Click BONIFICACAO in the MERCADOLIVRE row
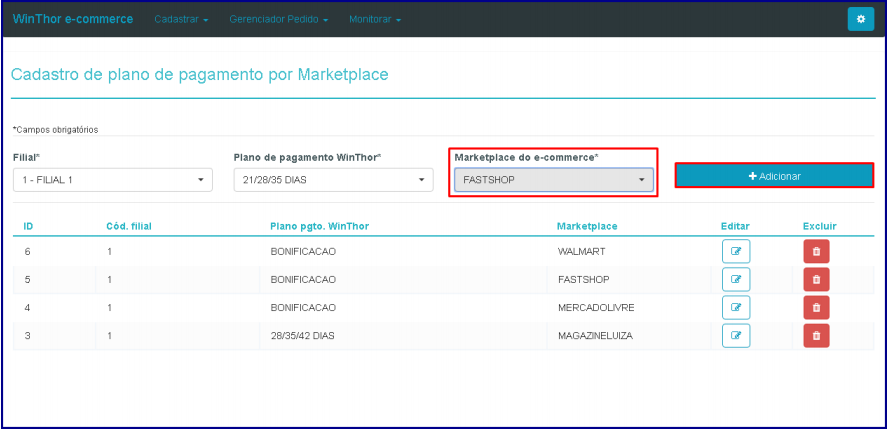 (x=303, y=308)
